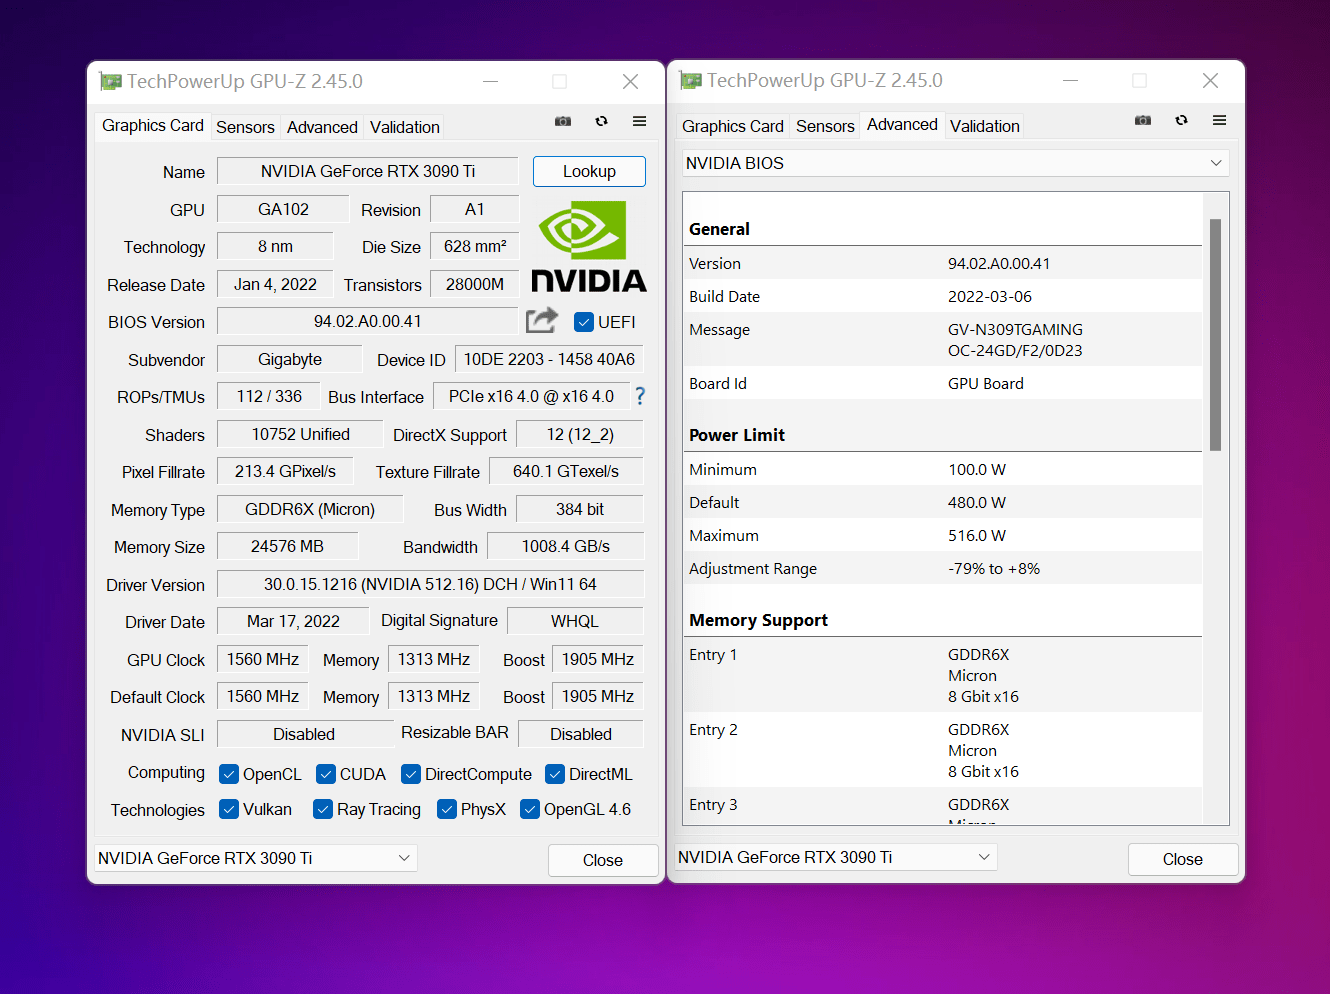
Task: Select Graphics Card tab in left window
Action: pyautogui.click(x=153, y=125)
